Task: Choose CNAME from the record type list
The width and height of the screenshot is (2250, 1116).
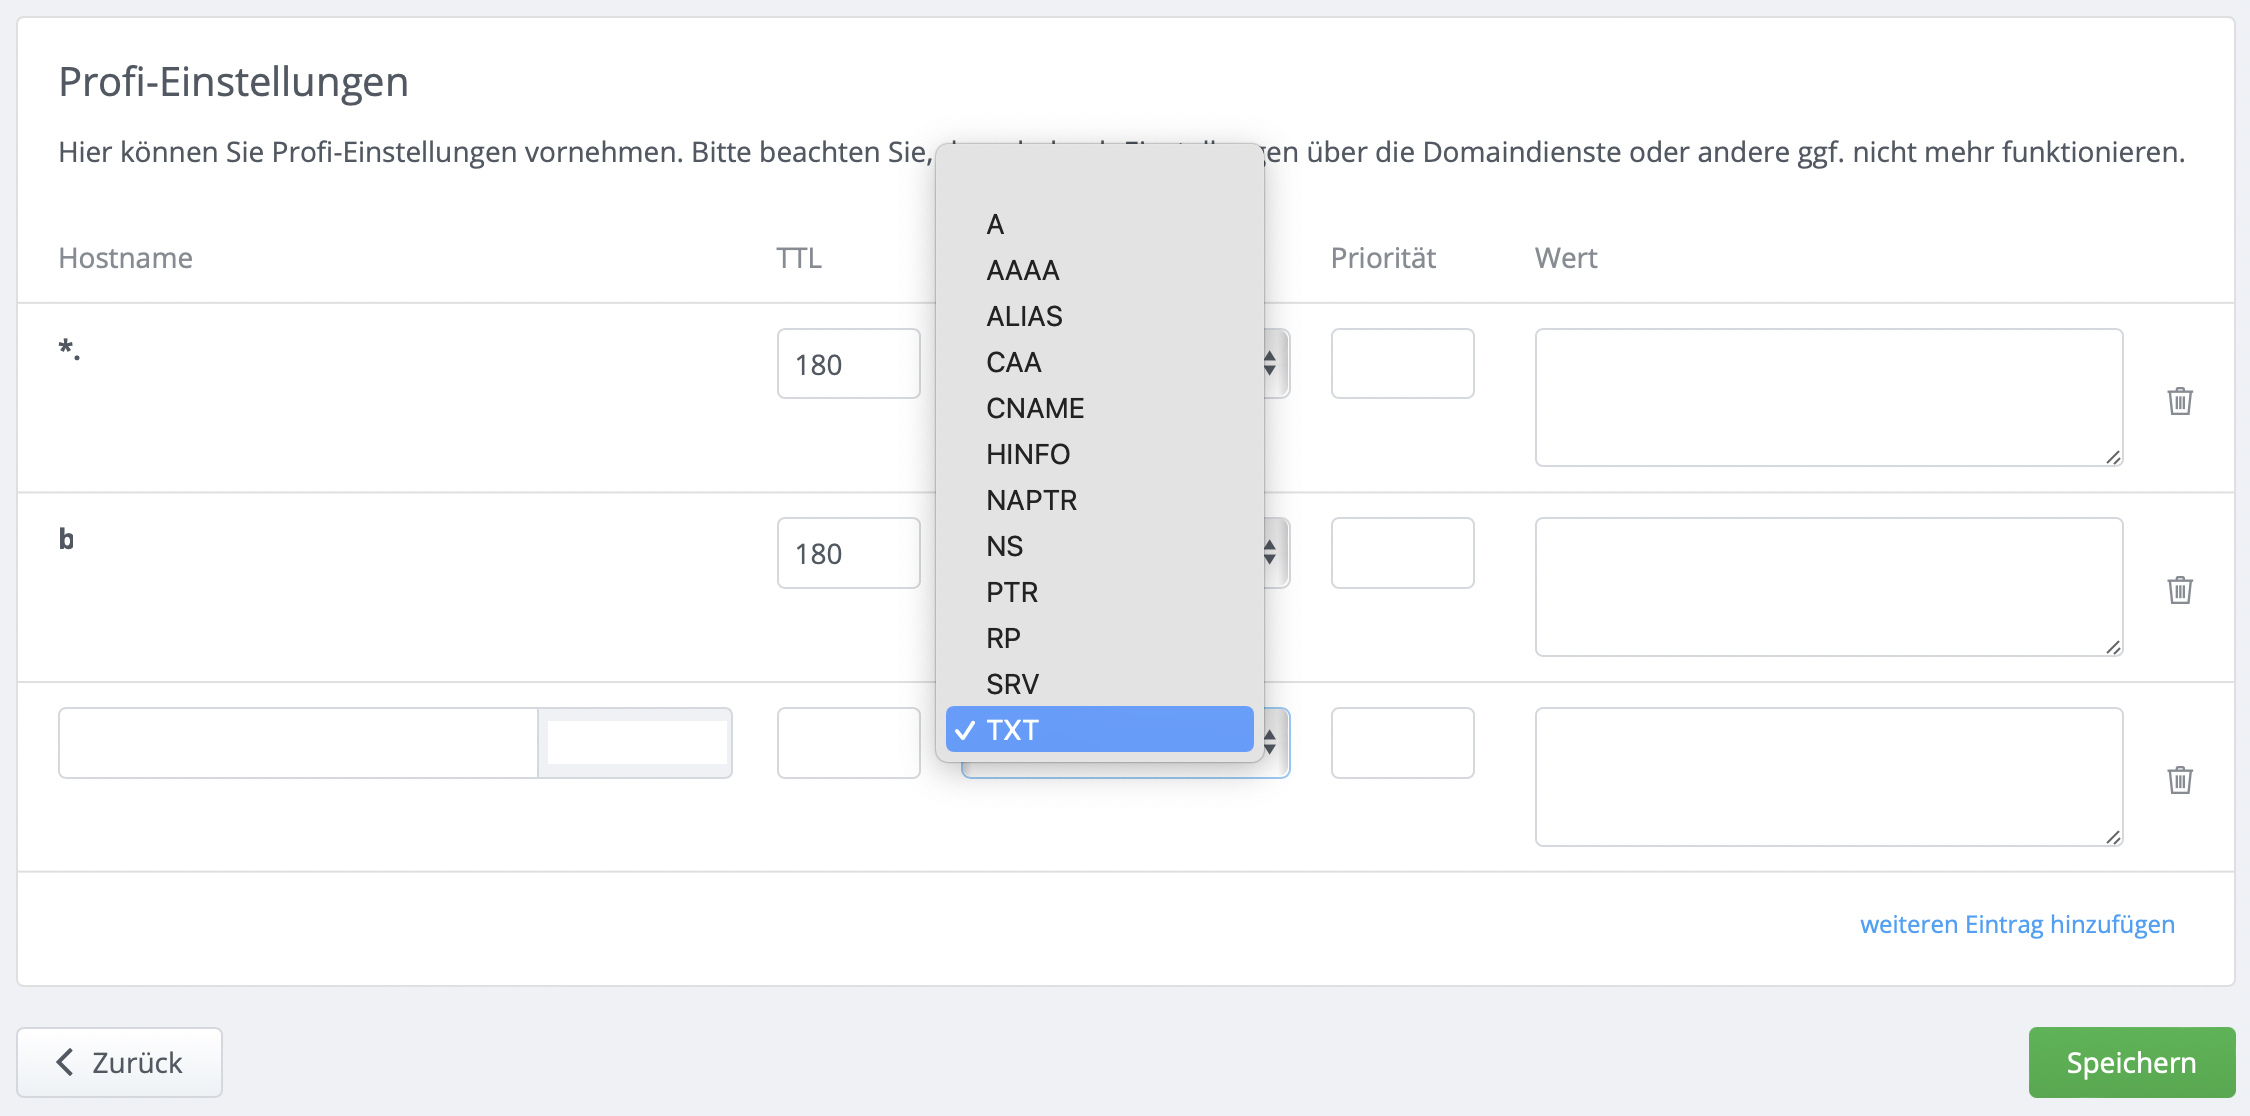Action: point(1035,408)
